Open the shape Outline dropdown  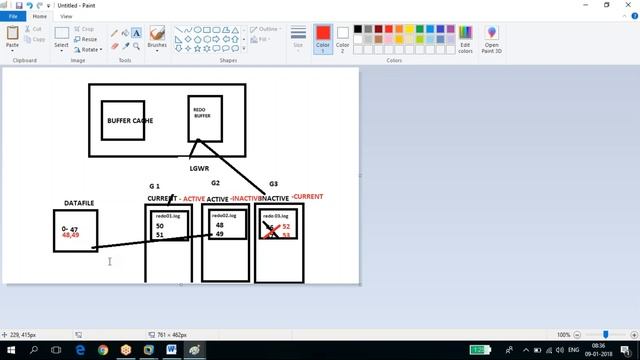[x=266, y=29]
